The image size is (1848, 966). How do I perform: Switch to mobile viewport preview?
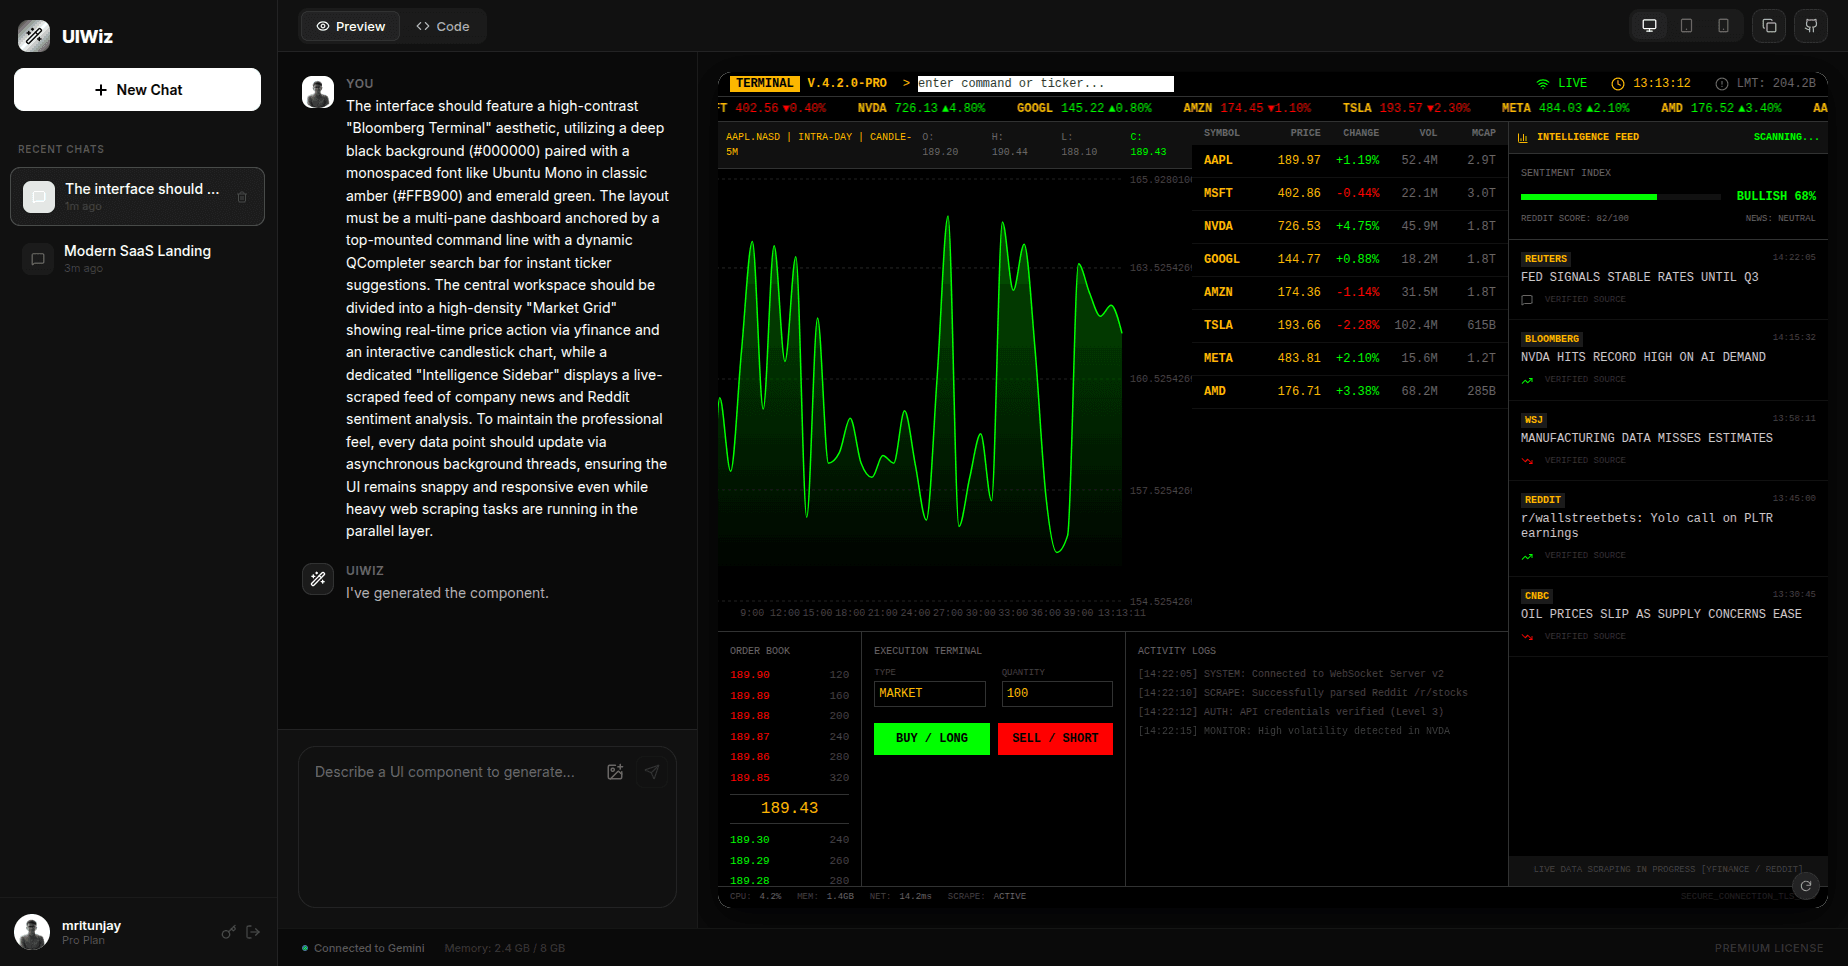pos(1723,26)
